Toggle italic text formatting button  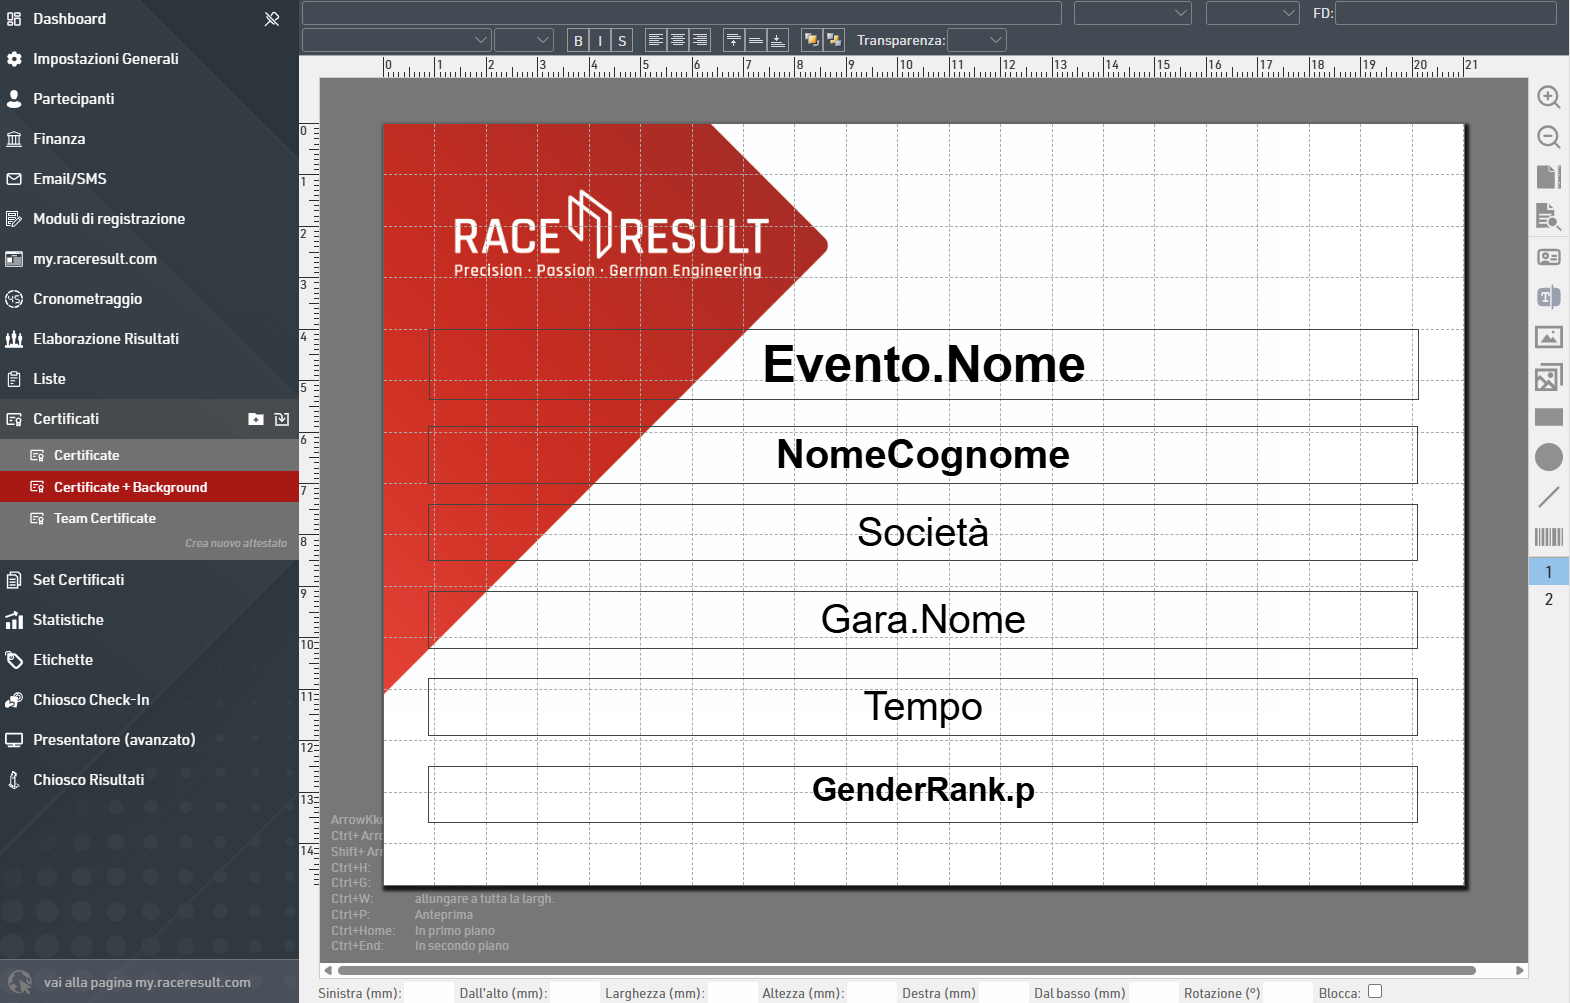pyautogui.click(x=600, y=40)
